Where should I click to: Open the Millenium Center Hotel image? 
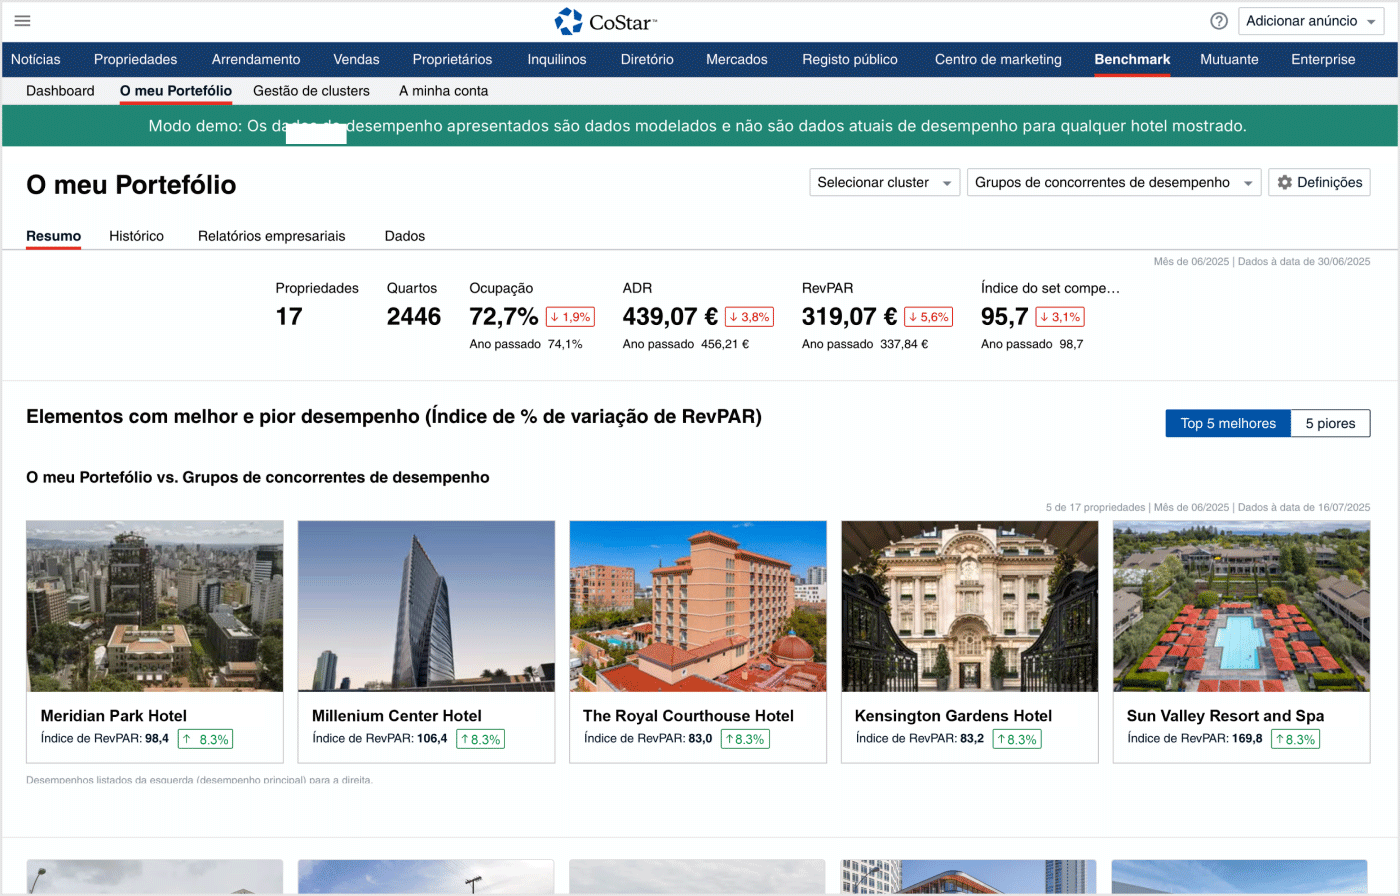click(426, 606)
